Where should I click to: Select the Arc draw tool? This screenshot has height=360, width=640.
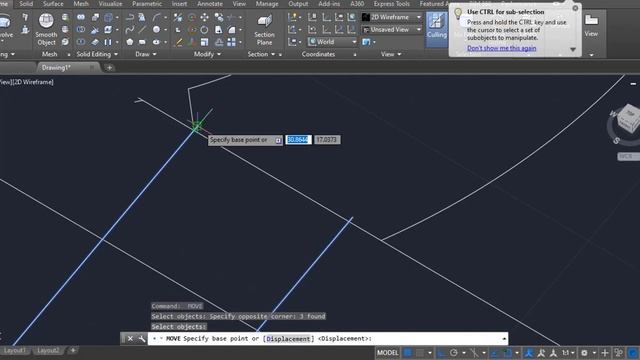click(156, 17)
